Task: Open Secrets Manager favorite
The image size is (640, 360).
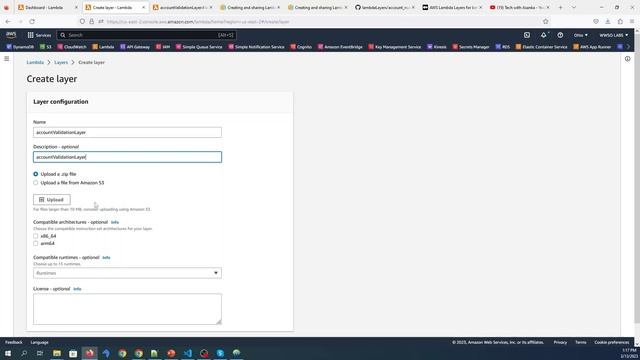Action: click(x=471, y=47)
